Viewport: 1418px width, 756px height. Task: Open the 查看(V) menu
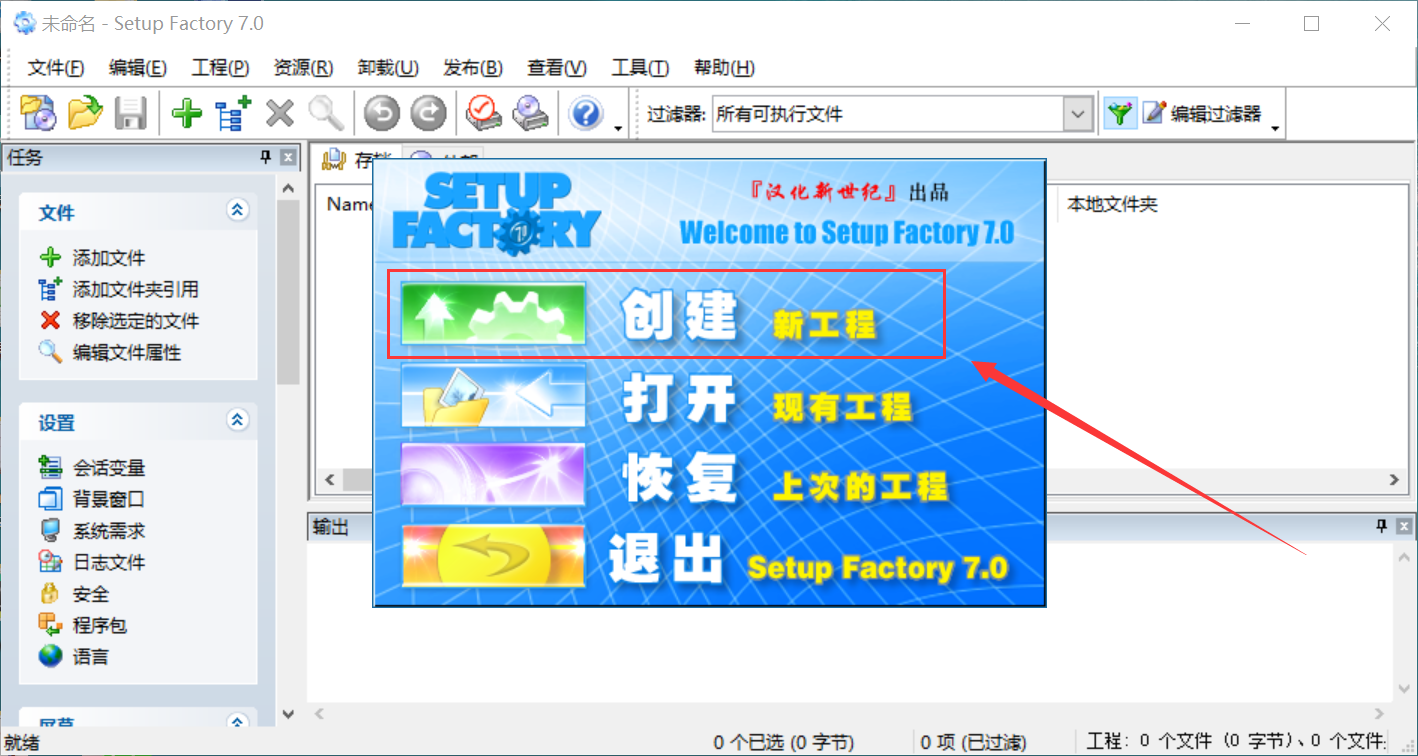point(557,68)
